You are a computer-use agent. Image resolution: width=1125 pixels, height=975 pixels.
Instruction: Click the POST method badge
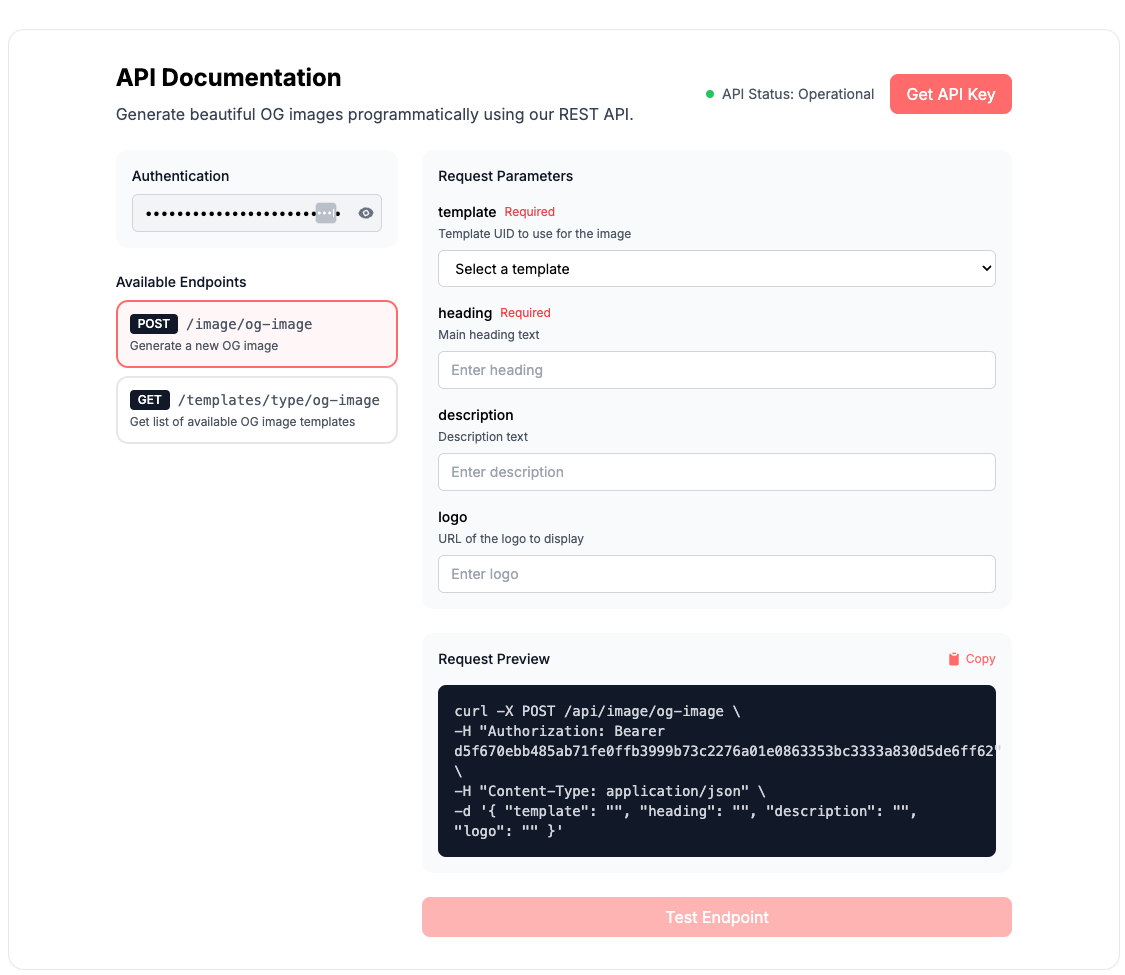[x=154, y=324]
